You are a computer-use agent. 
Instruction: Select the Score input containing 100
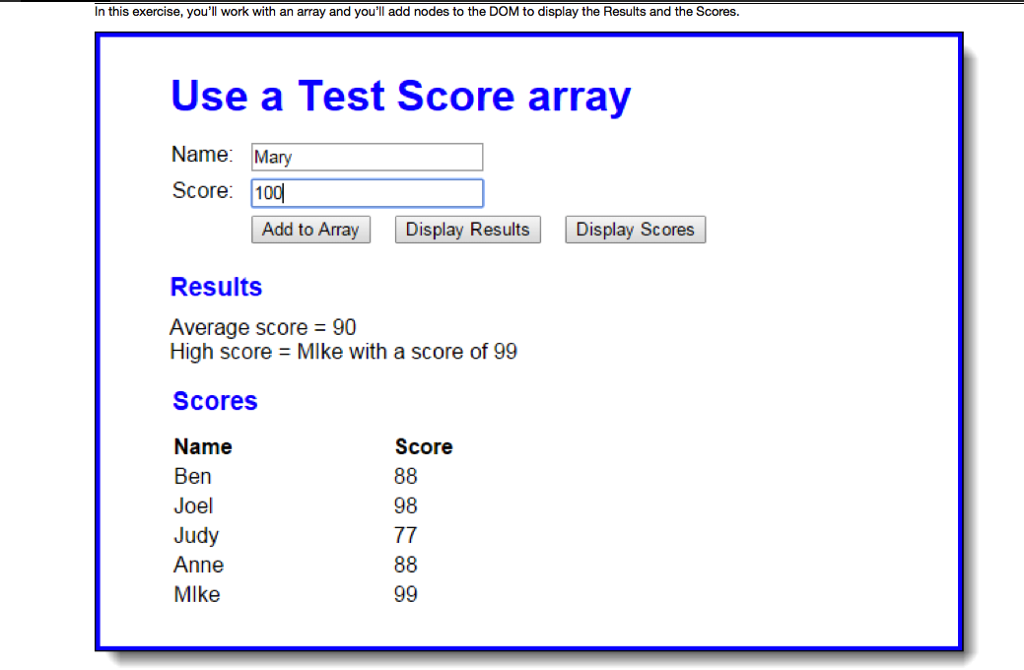366,192
